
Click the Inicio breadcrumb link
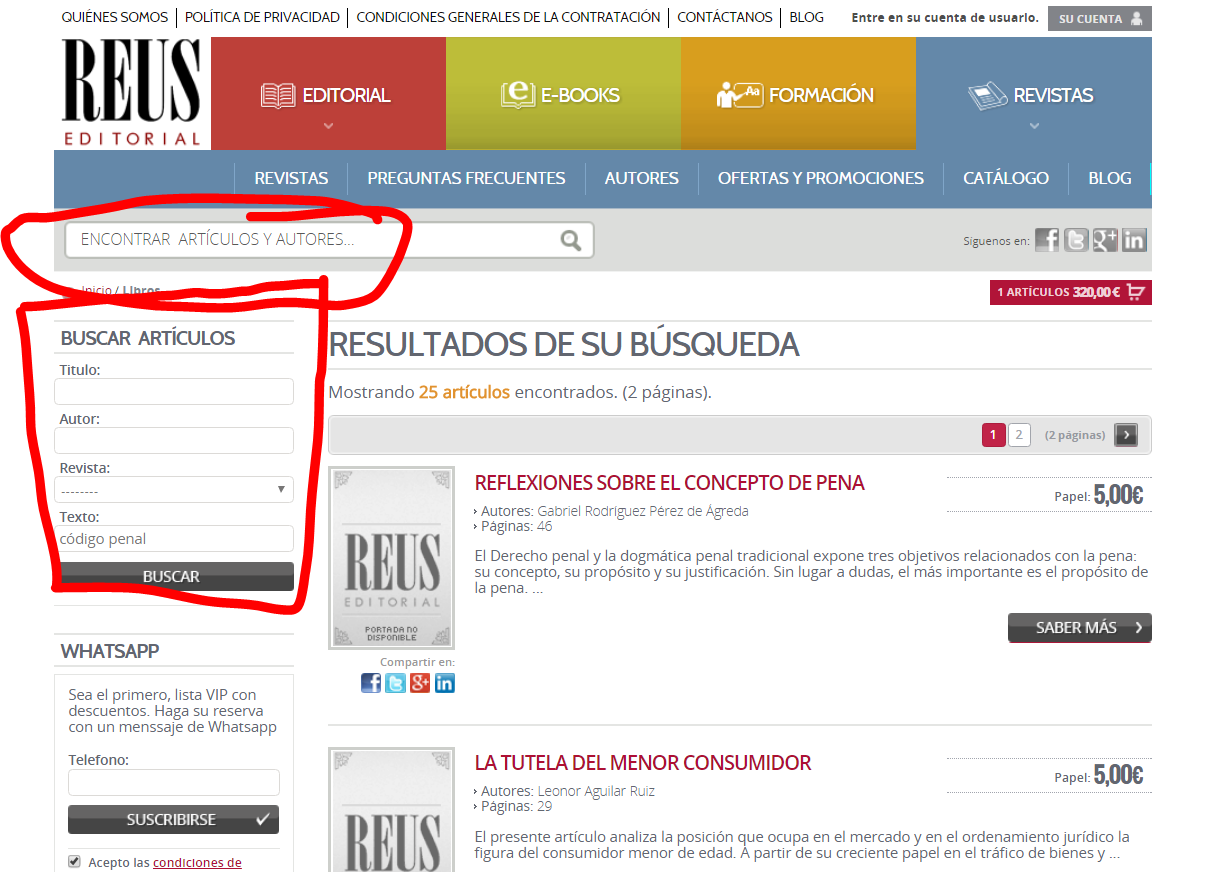coord(97,290)
